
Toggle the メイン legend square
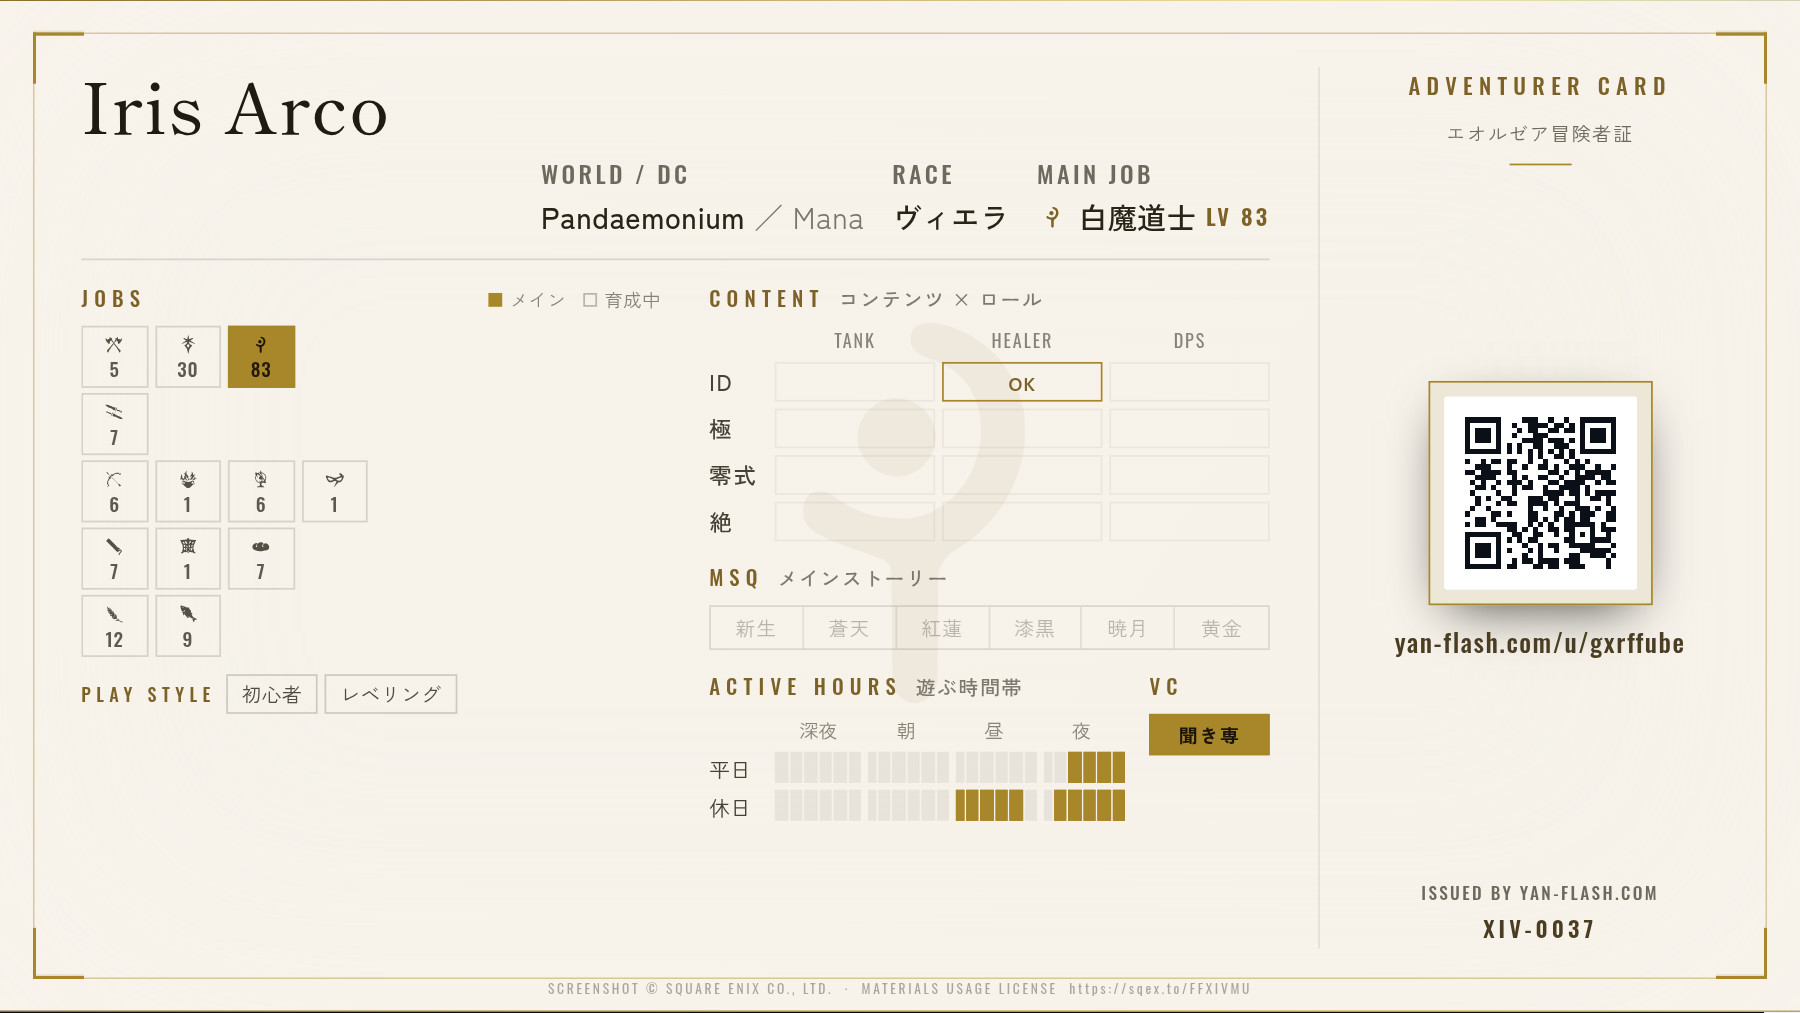[495, 300]
